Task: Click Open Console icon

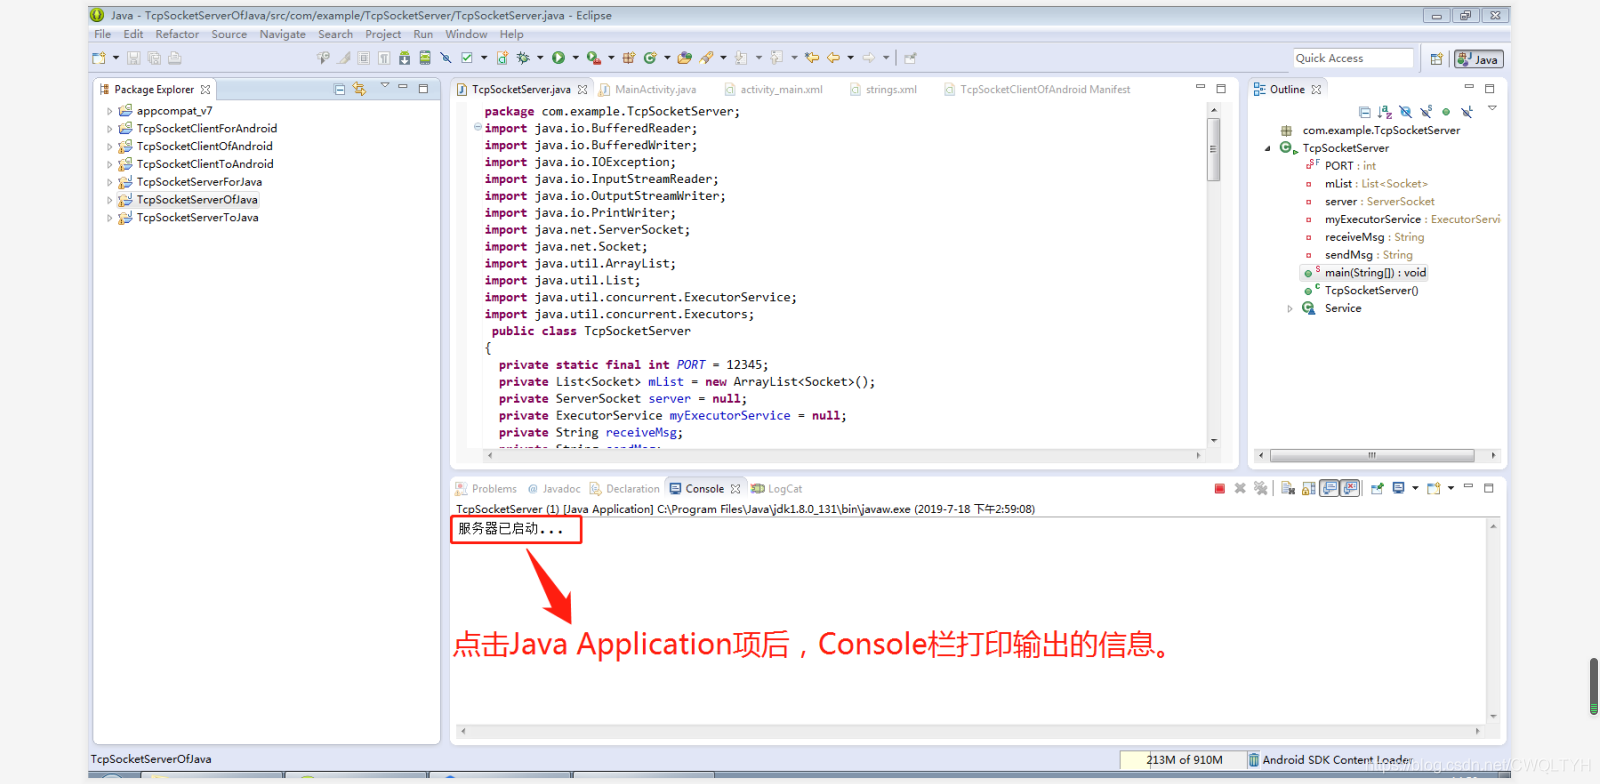Action: (1433, 488)
